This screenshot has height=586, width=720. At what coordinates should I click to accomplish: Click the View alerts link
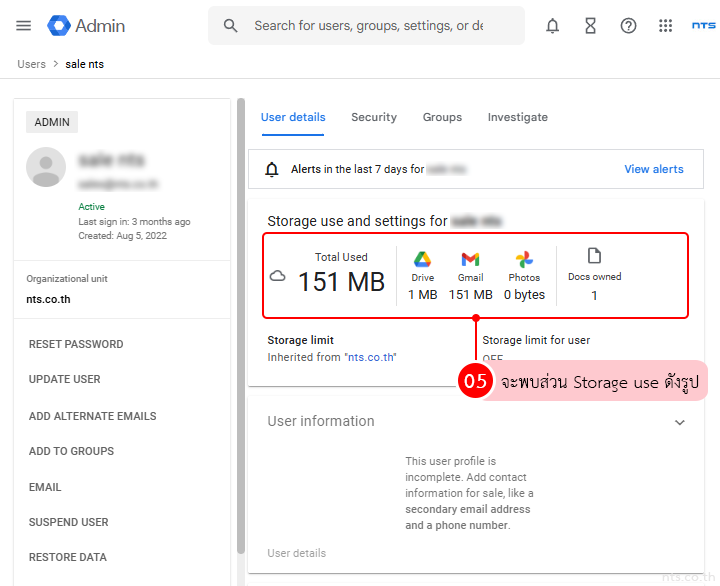coord(653,169)
